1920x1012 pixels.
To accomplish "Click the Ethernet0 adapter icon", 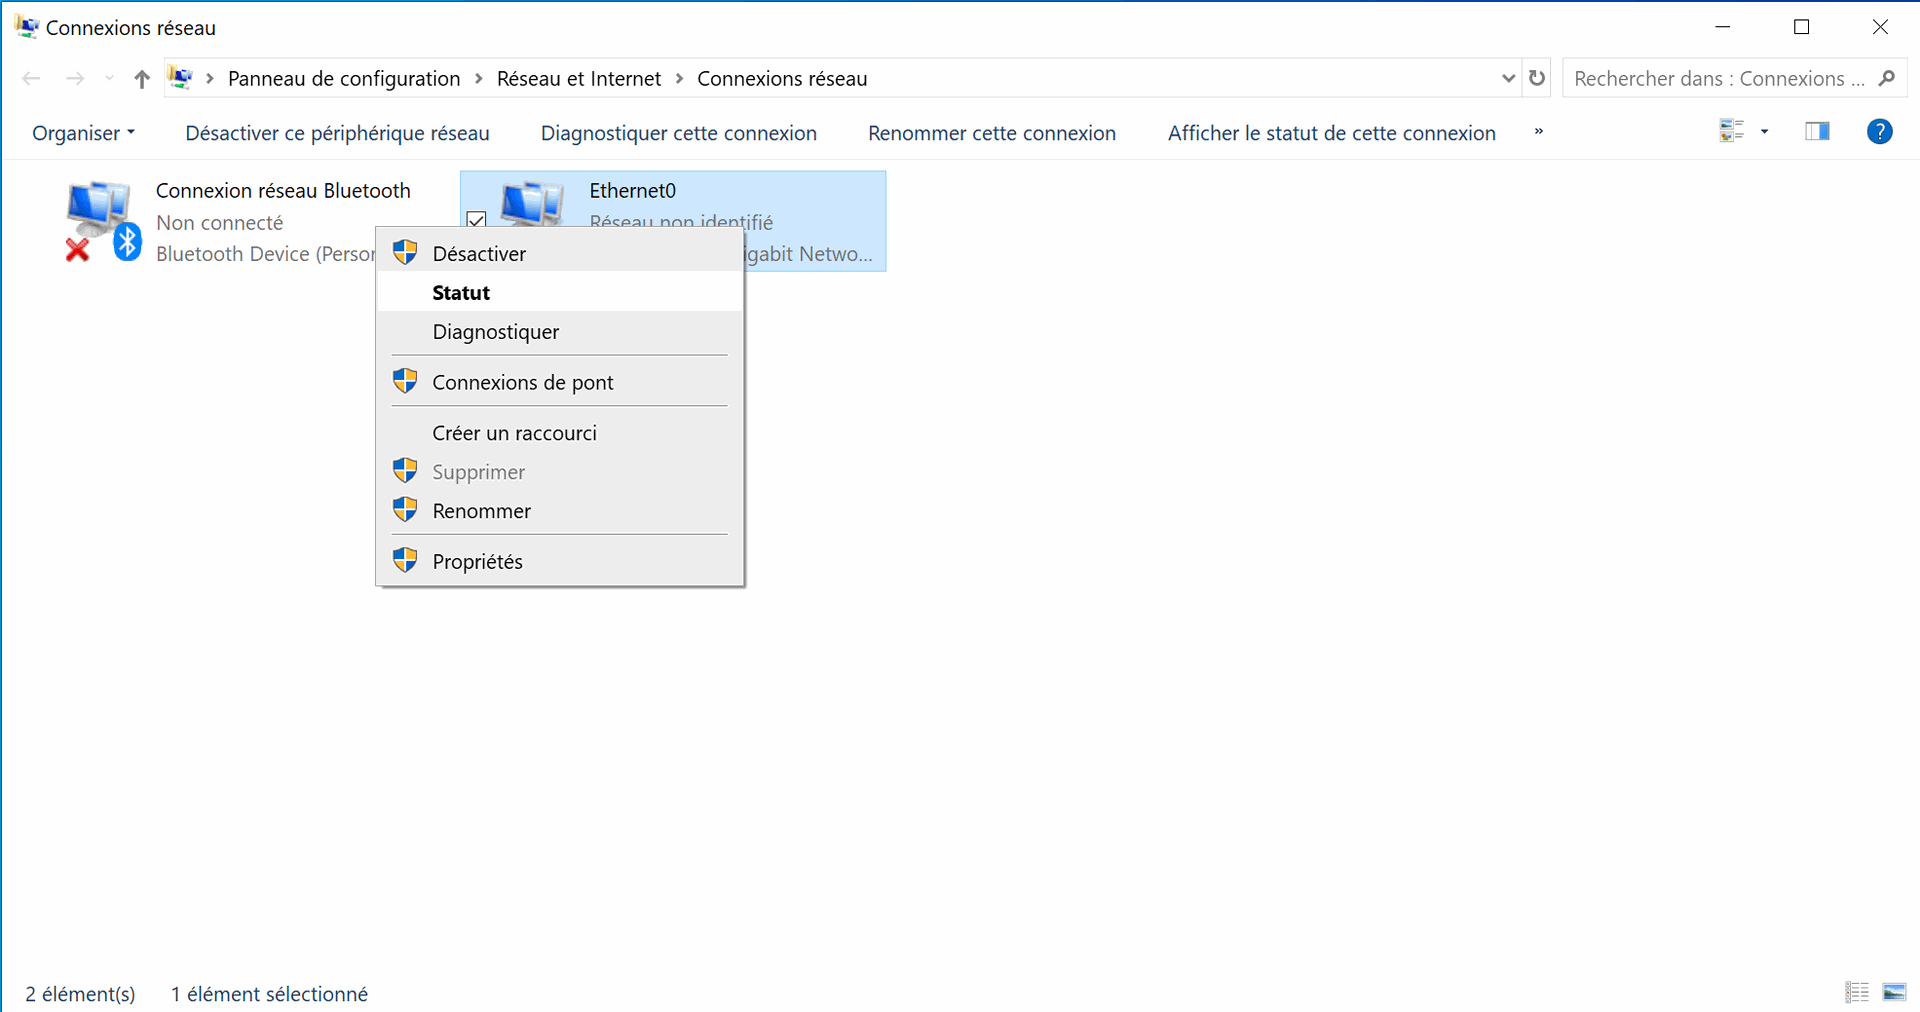I will tap(532, 203).
